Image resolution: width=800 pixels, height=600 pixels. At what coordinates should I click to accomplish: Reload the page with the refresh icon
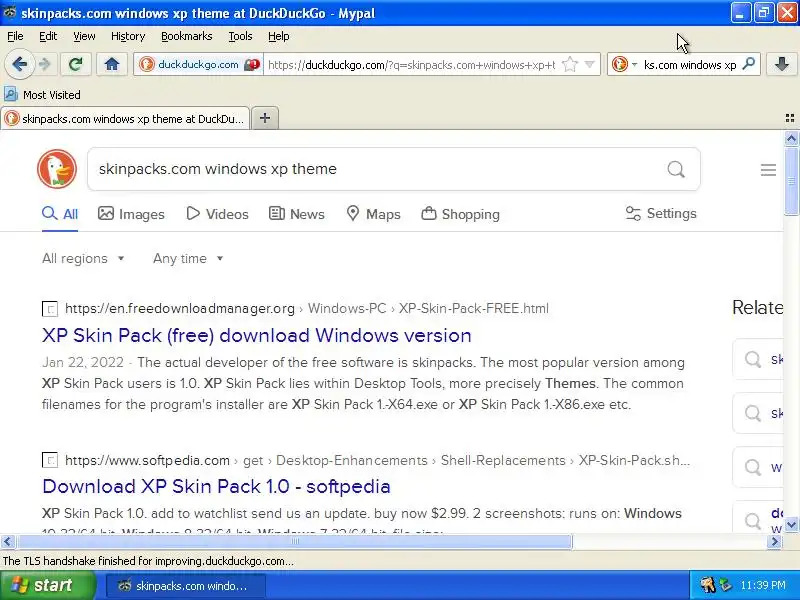tap(76, 65)
